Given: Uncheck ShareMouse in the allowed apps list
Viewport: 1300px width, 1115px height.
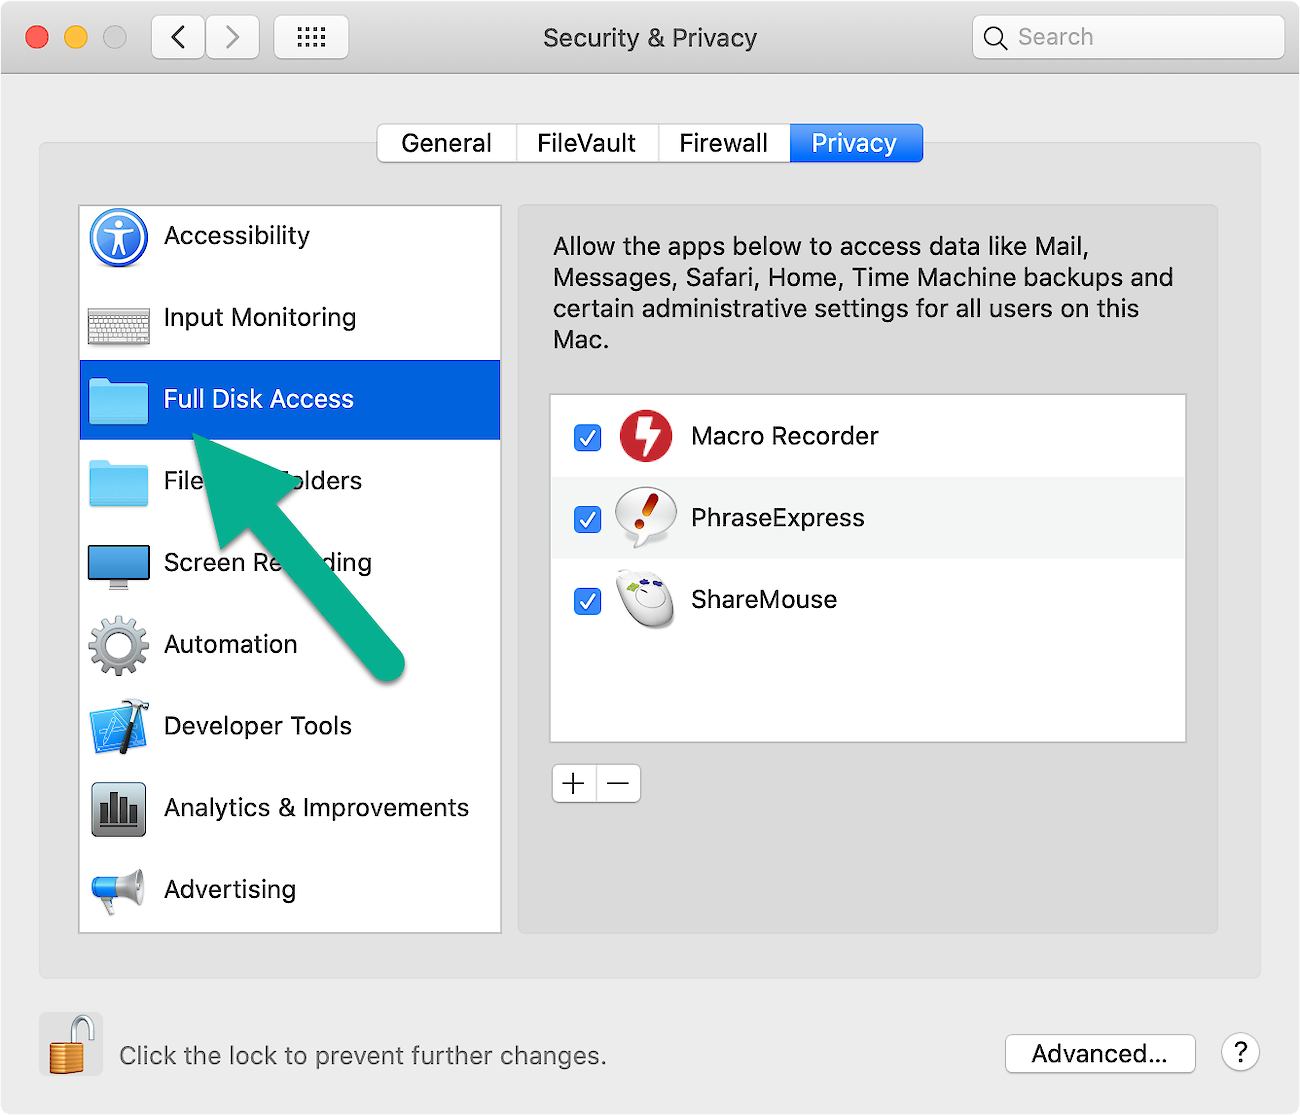Looking at the screenshot, I should pyautogui.click(x=587, y=601).
